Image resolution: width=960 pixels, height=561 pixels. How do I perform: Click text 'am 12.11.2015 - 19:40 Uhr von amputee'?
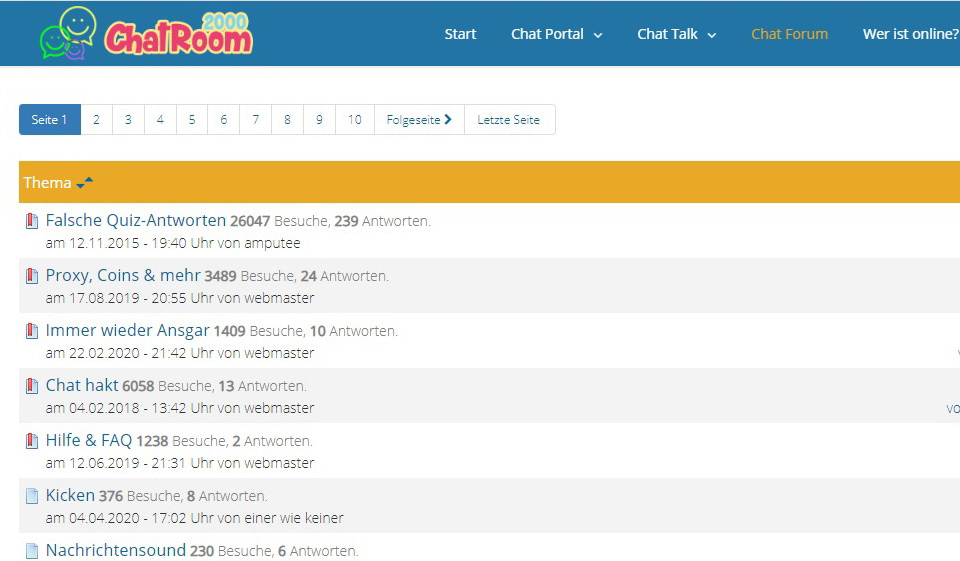[x=173, y=243]
